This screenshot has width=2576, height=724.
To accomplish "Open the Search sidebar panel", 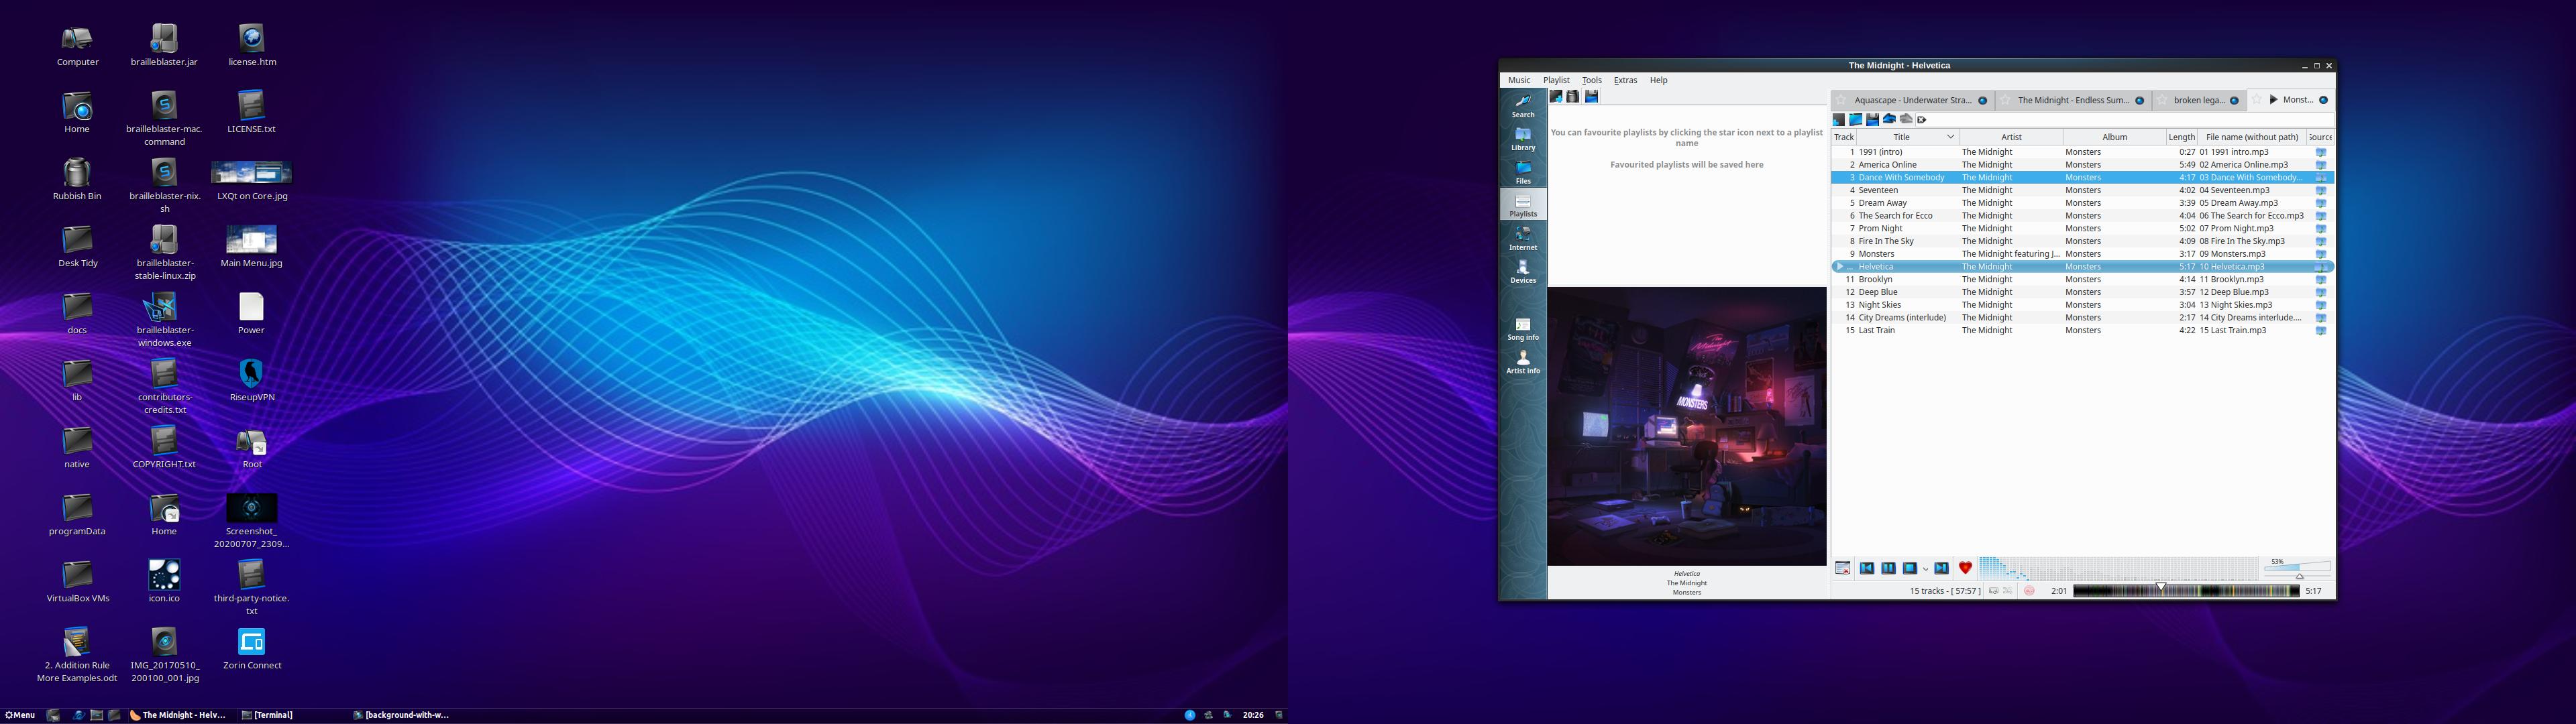I will [1522, 105].
